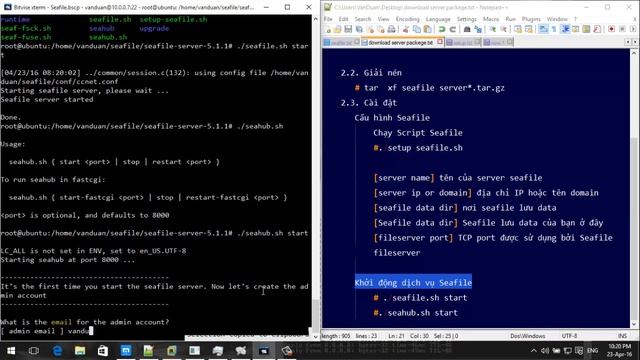Viewport: 640px width, 360px height.
Task: Open the Macro menu
Action: click(x=491, y=19)
